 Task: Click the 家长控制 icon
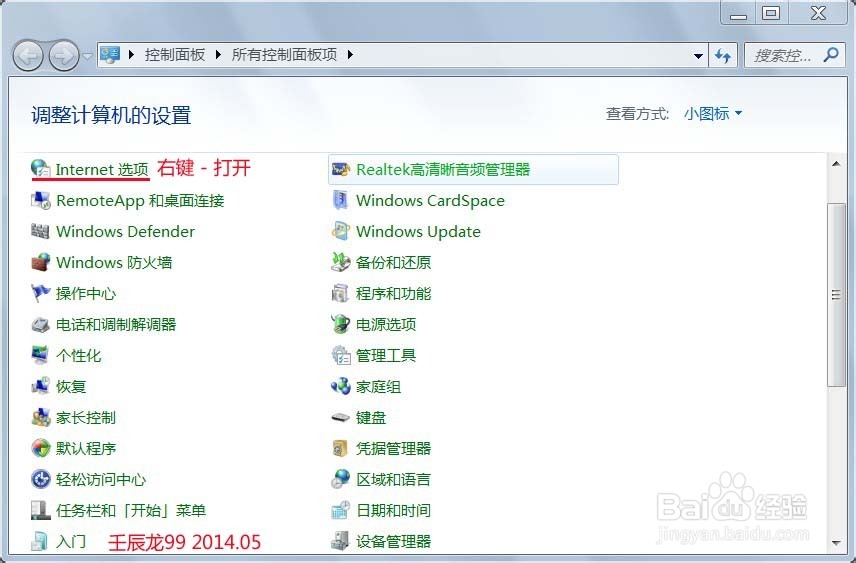click(x=40, y=418)
